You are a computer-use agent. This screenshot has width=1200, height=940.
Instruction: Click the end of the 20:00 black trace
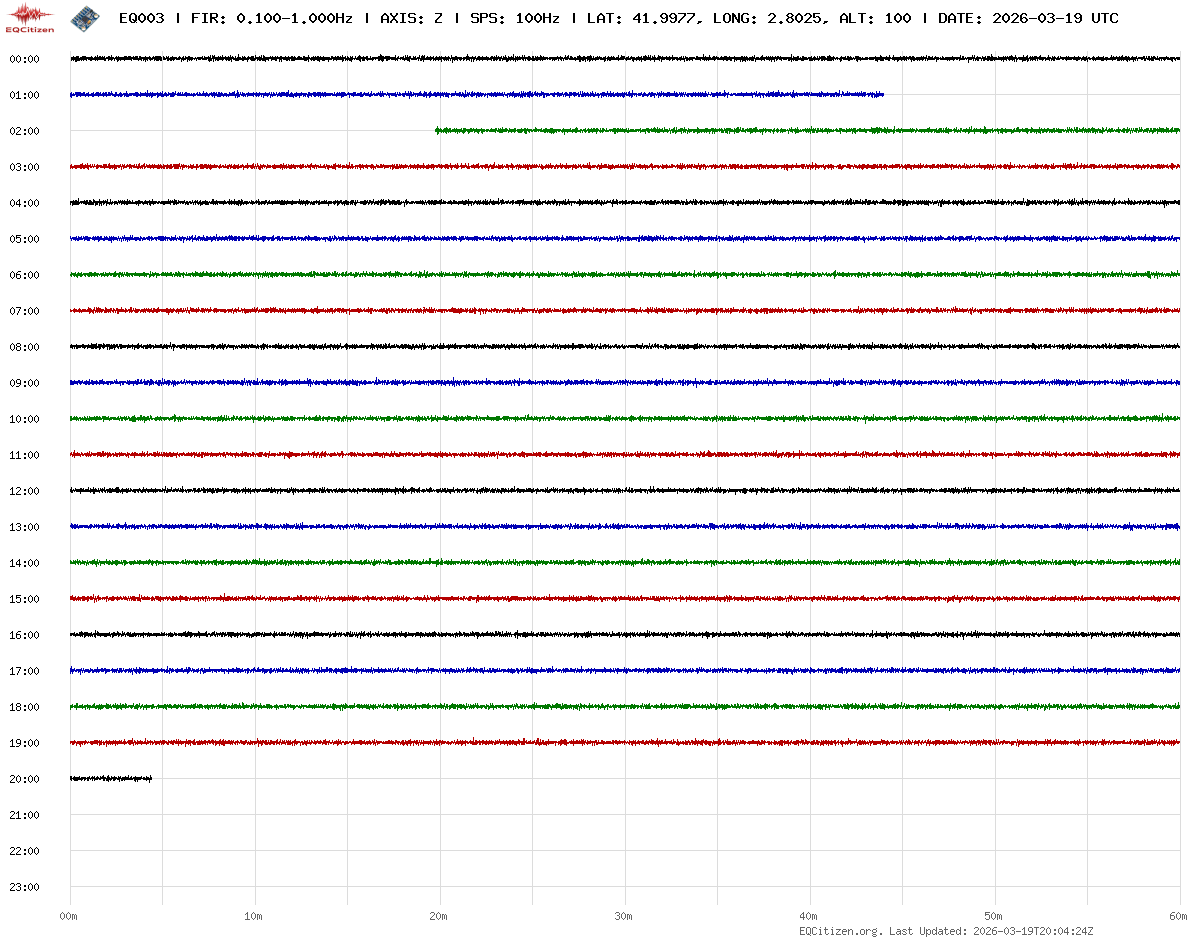click(x=151, y=778)
